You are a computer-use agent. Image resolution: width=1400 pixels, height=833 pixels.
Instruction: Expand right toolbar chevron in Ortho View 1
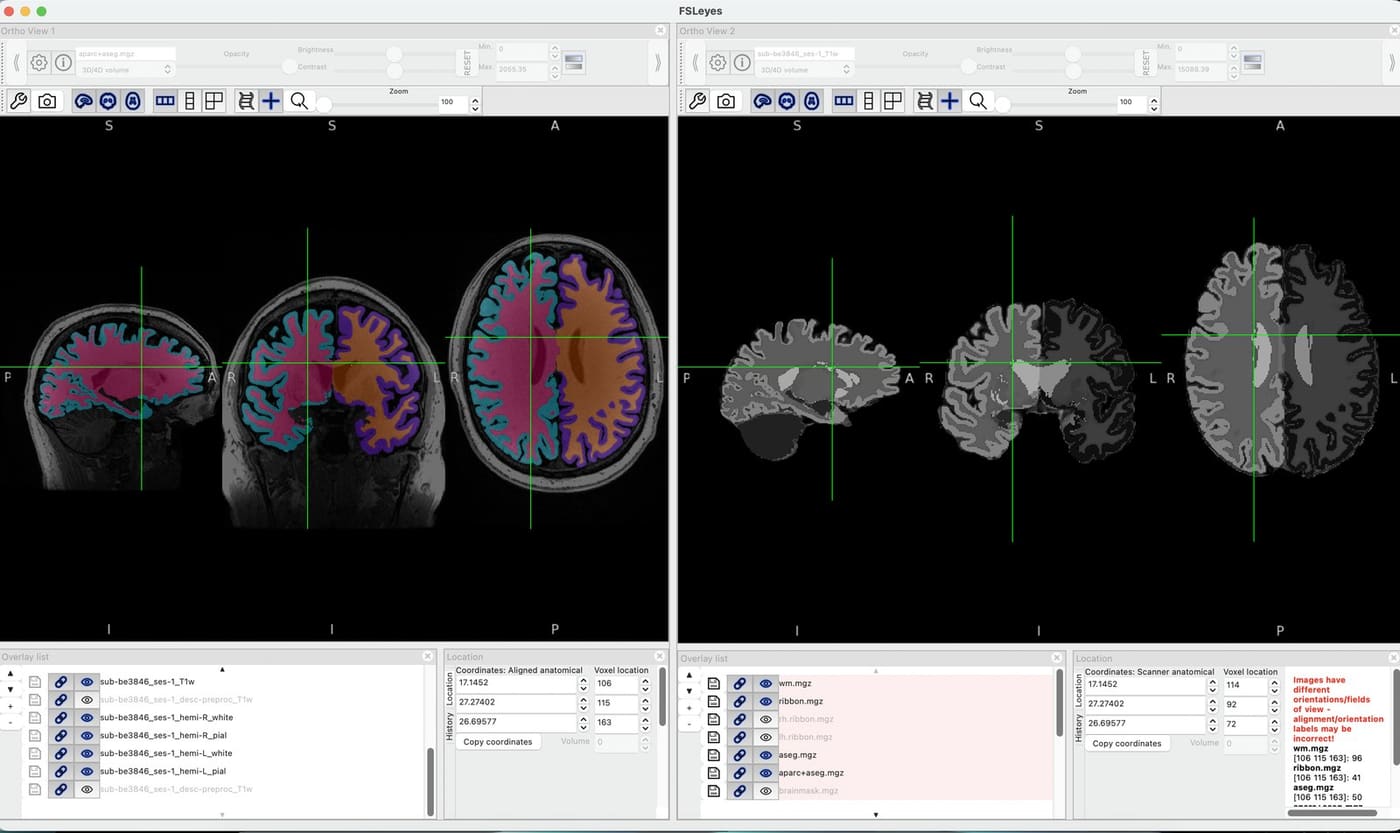[x=657, y=63]
